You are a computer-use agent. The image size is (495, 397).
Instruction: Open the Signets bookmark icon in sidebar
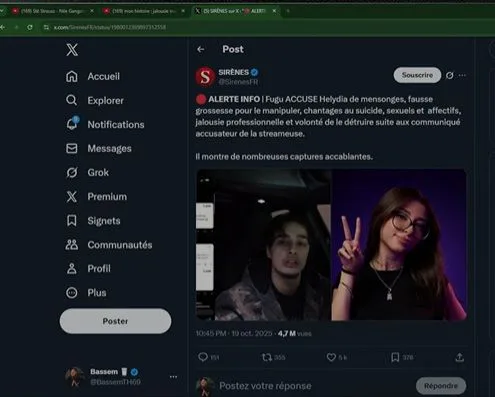72,221
